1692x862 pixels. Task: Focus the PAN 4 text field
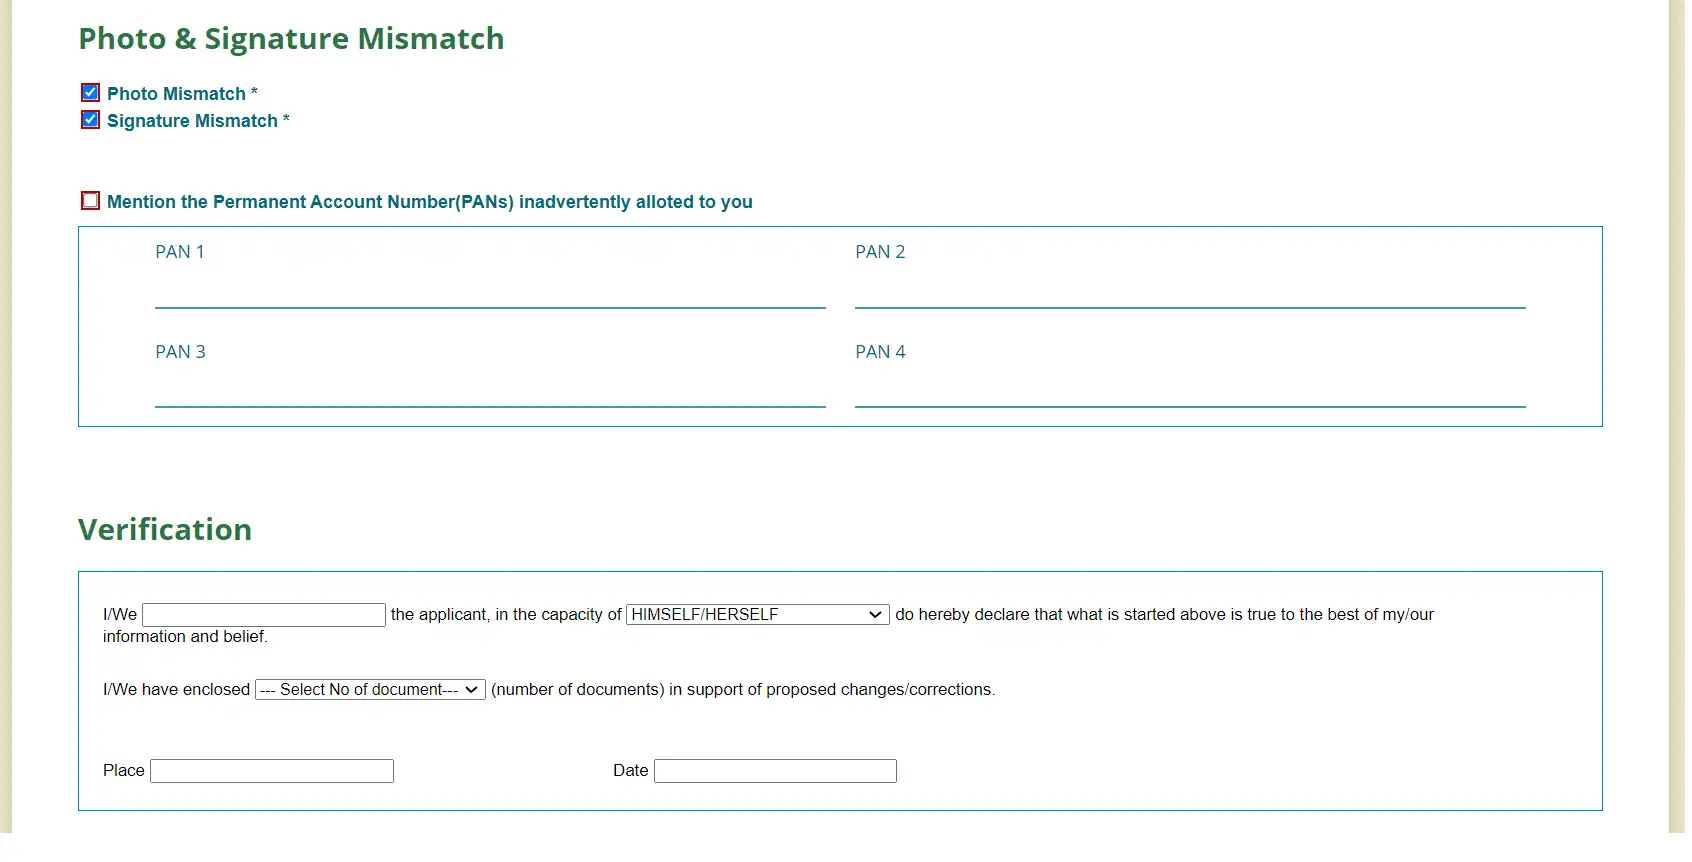pyautogui.click(x=1190, y=389)
